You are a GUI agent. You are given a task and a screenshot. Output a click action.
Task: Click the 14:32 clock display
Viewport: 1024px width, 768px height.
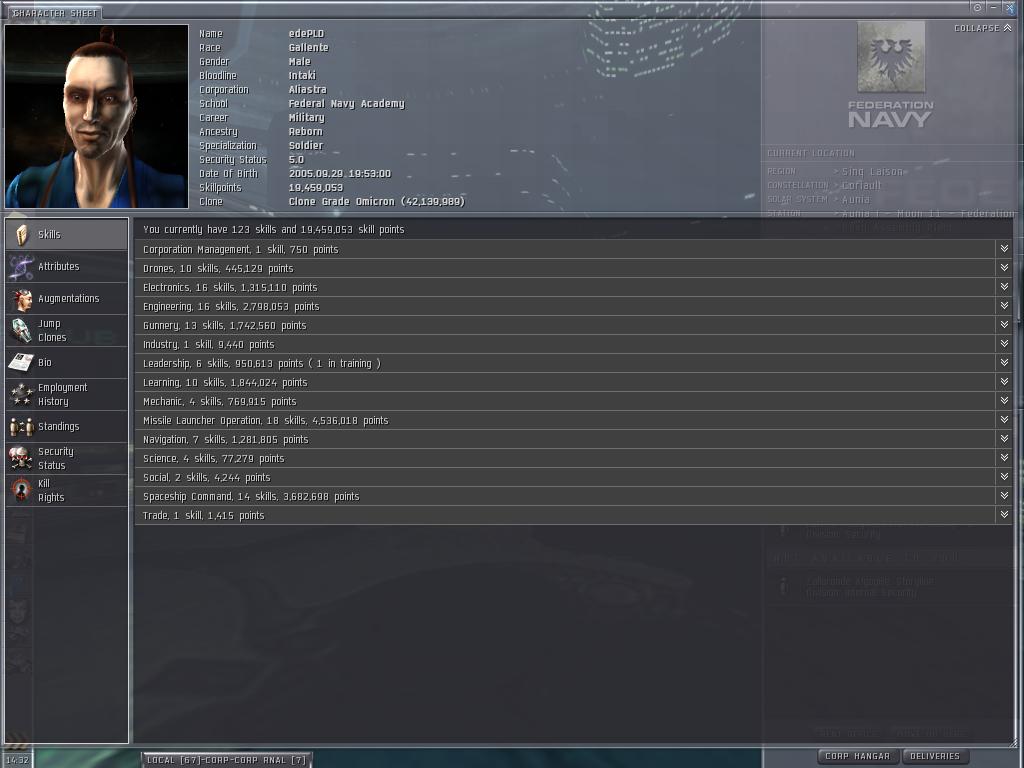tap(18, 760)
